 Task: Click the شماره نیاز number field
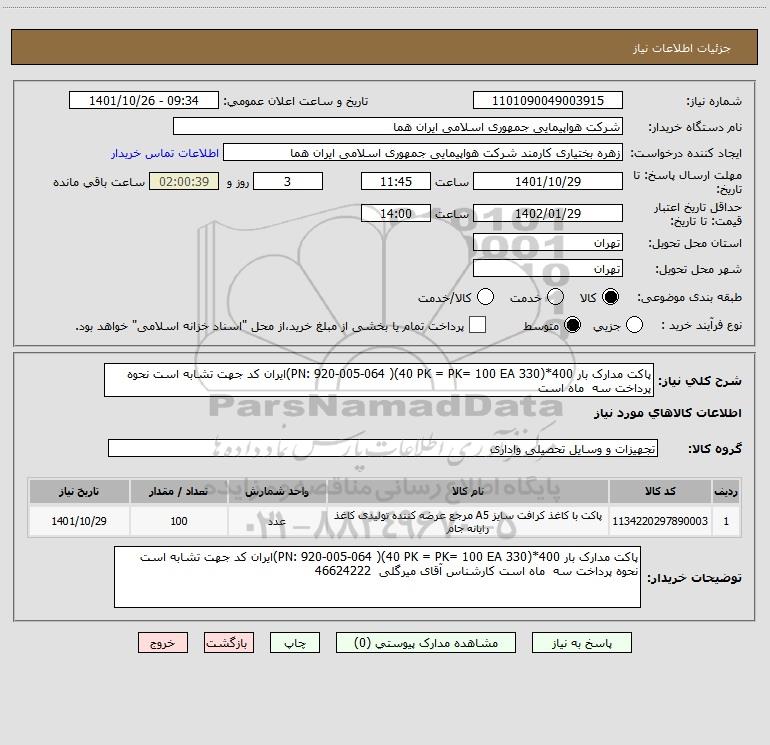tap(547, 101)
